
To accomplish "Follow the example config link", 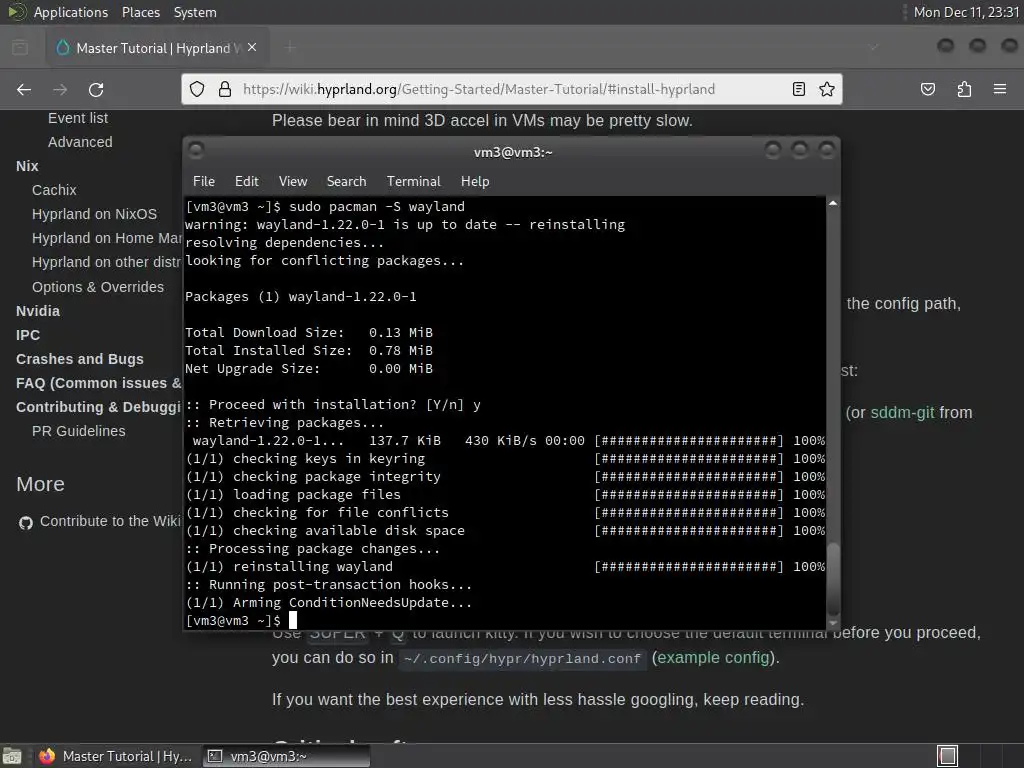I will coord(713,658).
